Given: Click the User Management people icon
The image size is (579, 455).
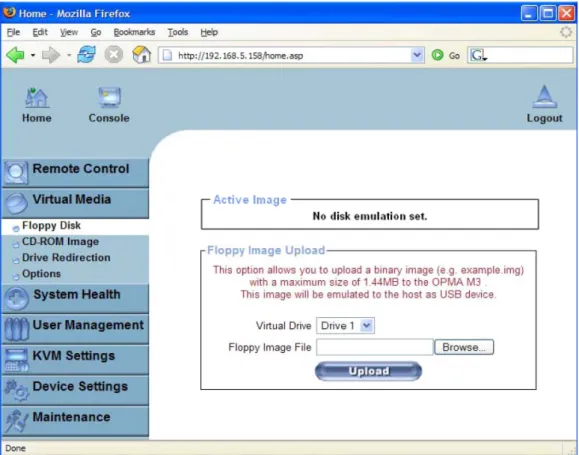Looking at the screenshot, I should 16,329.
